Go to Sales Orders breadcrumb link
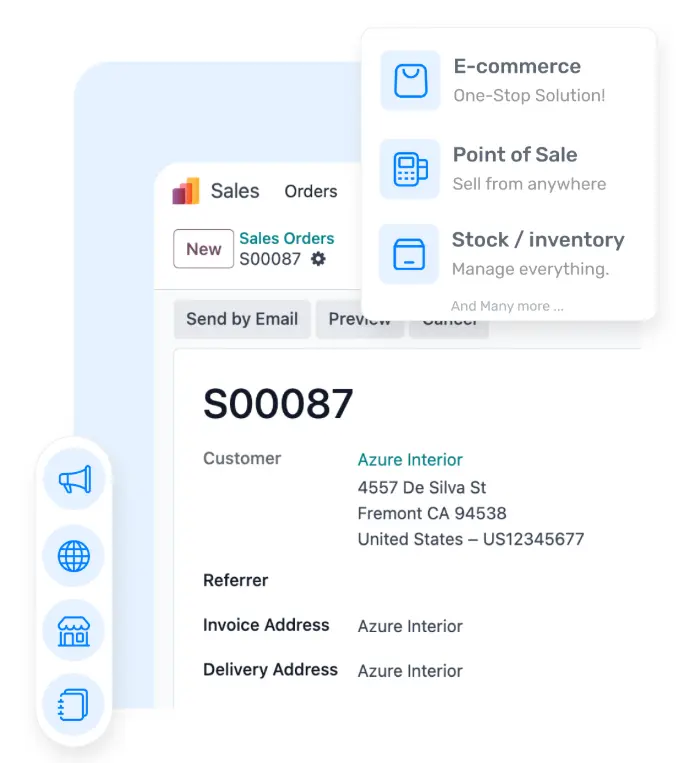Screen dimensions: 690x763 pyautogui.click(x=287, y=238)
